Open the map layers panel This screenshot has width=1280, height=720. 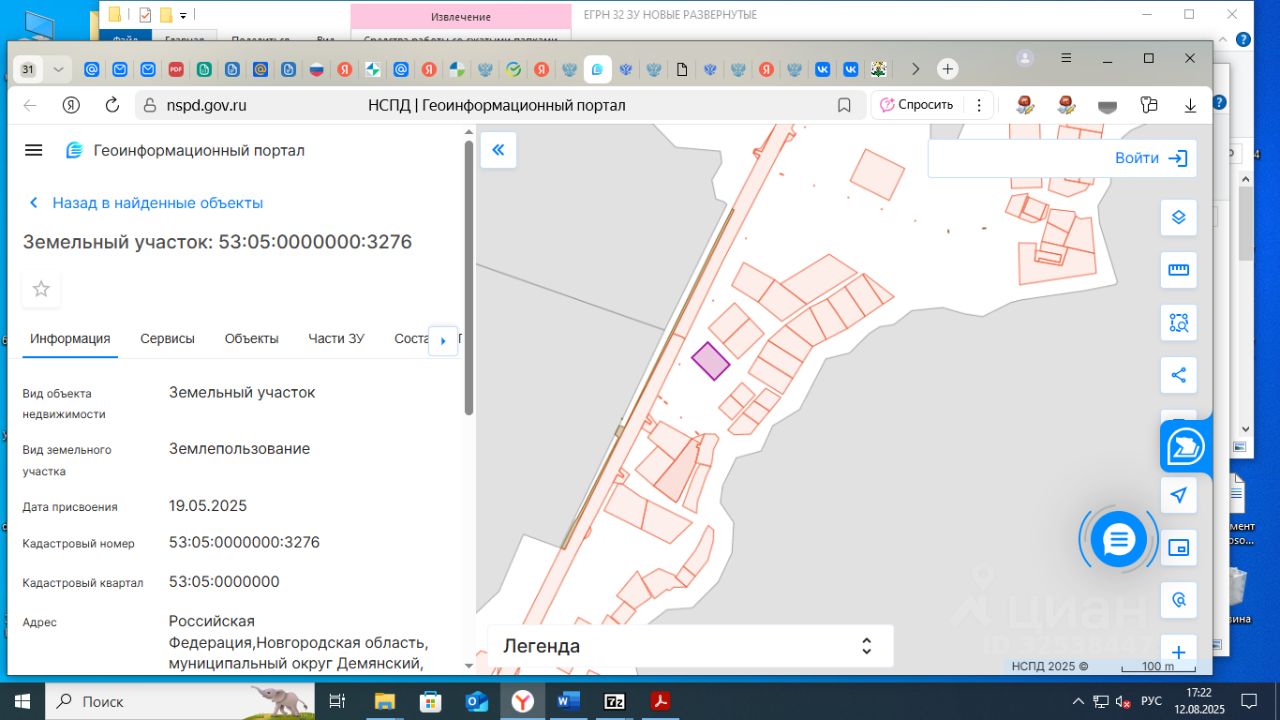tap(1178, 218)
